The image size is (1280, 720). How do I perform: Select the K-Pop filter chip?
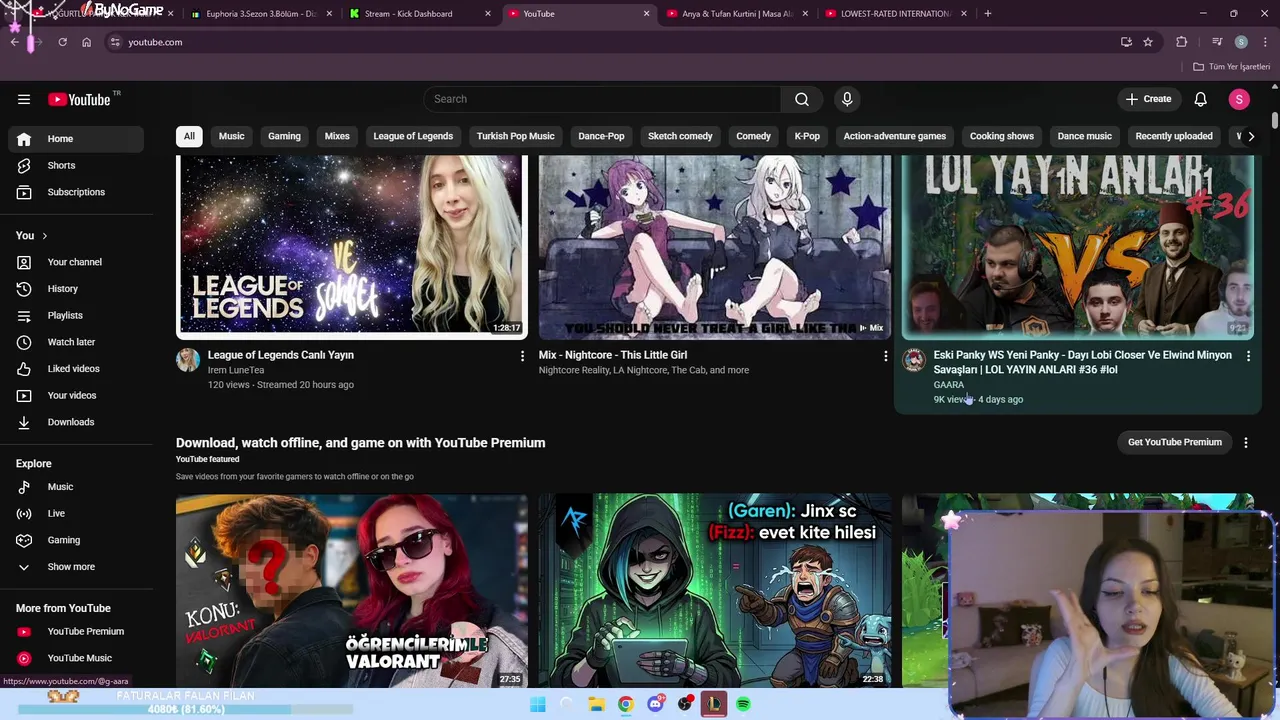[807, 136]
